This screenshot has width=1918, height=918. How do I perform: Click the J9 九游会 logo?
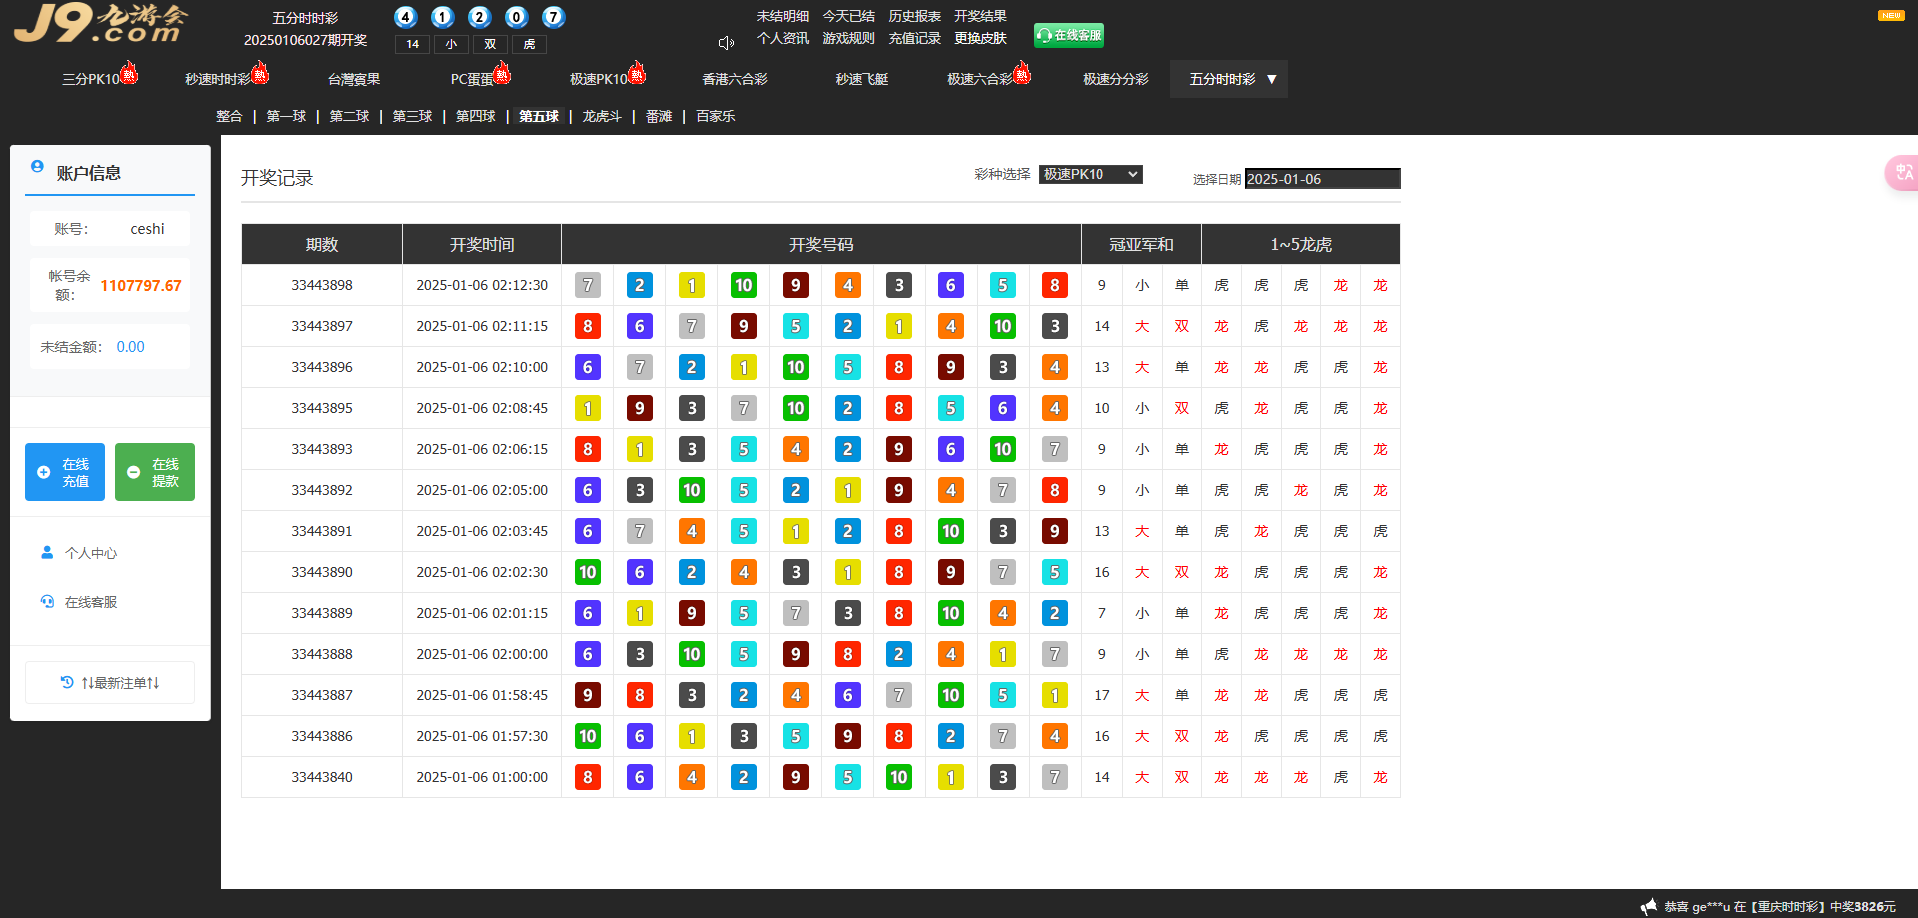pos(100,24)
